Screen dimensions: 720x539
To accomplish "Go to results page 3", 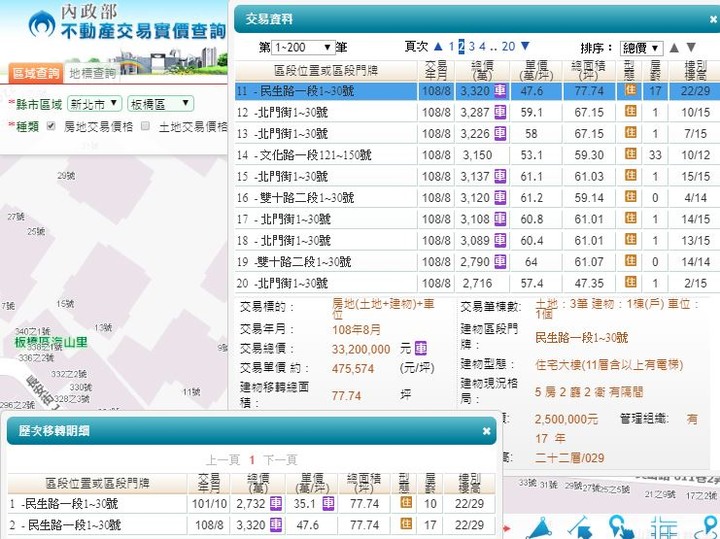I will (x=472, y=46).
